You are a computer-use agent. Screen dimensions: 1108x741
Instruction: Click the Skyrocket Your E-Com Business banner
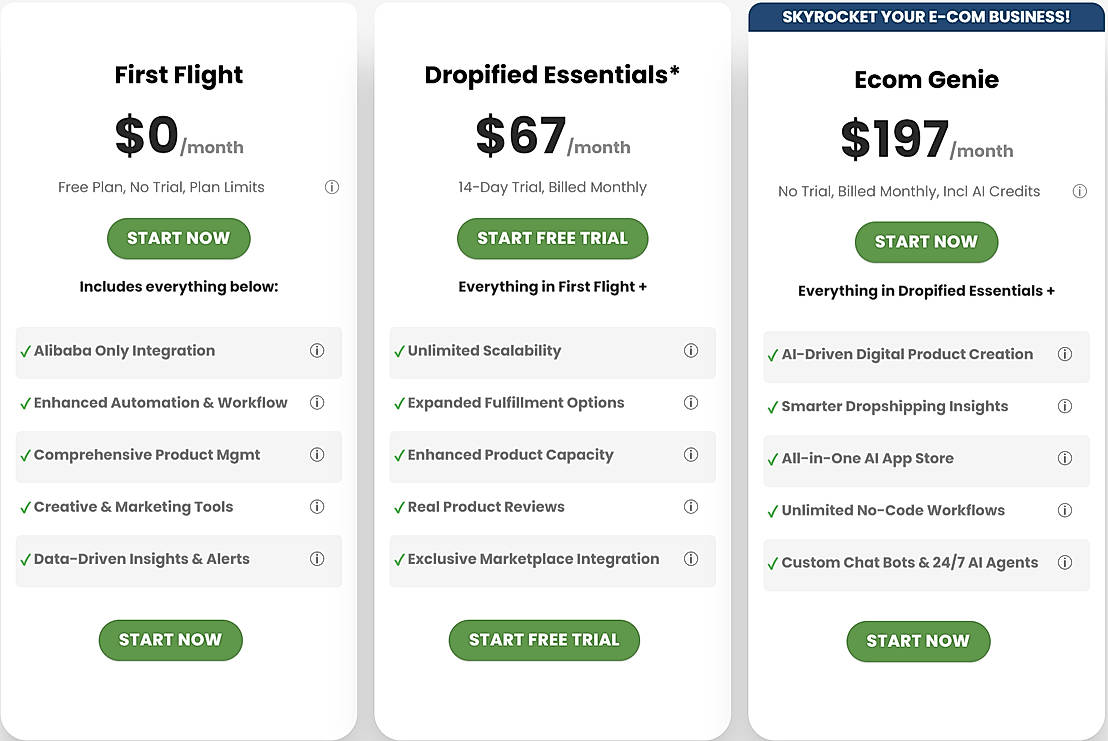pyautogui.click(x=926, y=17)
